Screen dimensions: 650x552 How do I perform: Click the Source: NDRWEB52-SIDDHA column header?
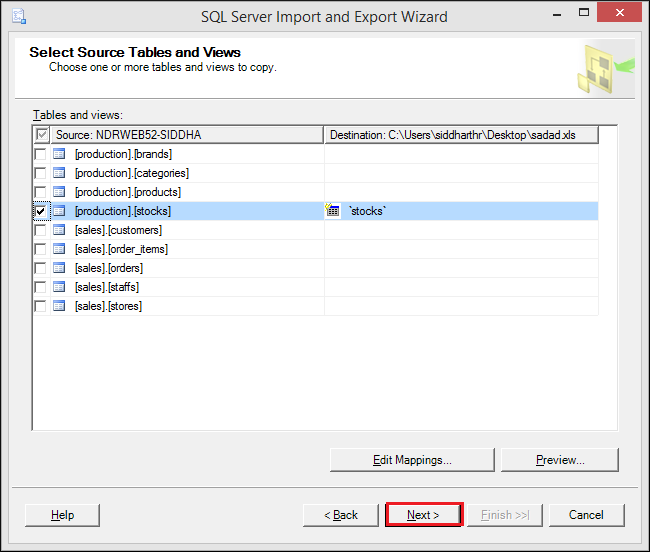tap(187, 135)
